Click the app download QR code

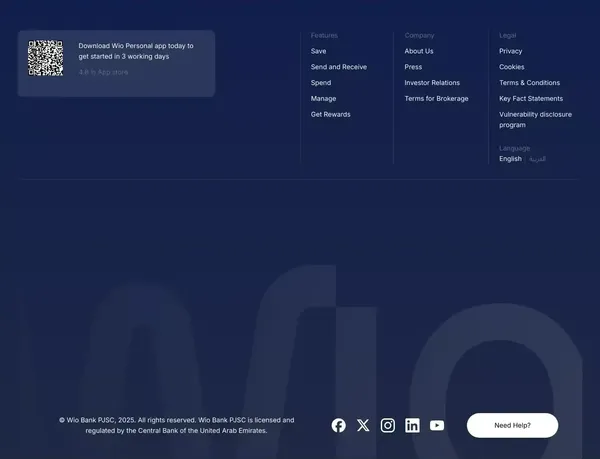point(46,58)
